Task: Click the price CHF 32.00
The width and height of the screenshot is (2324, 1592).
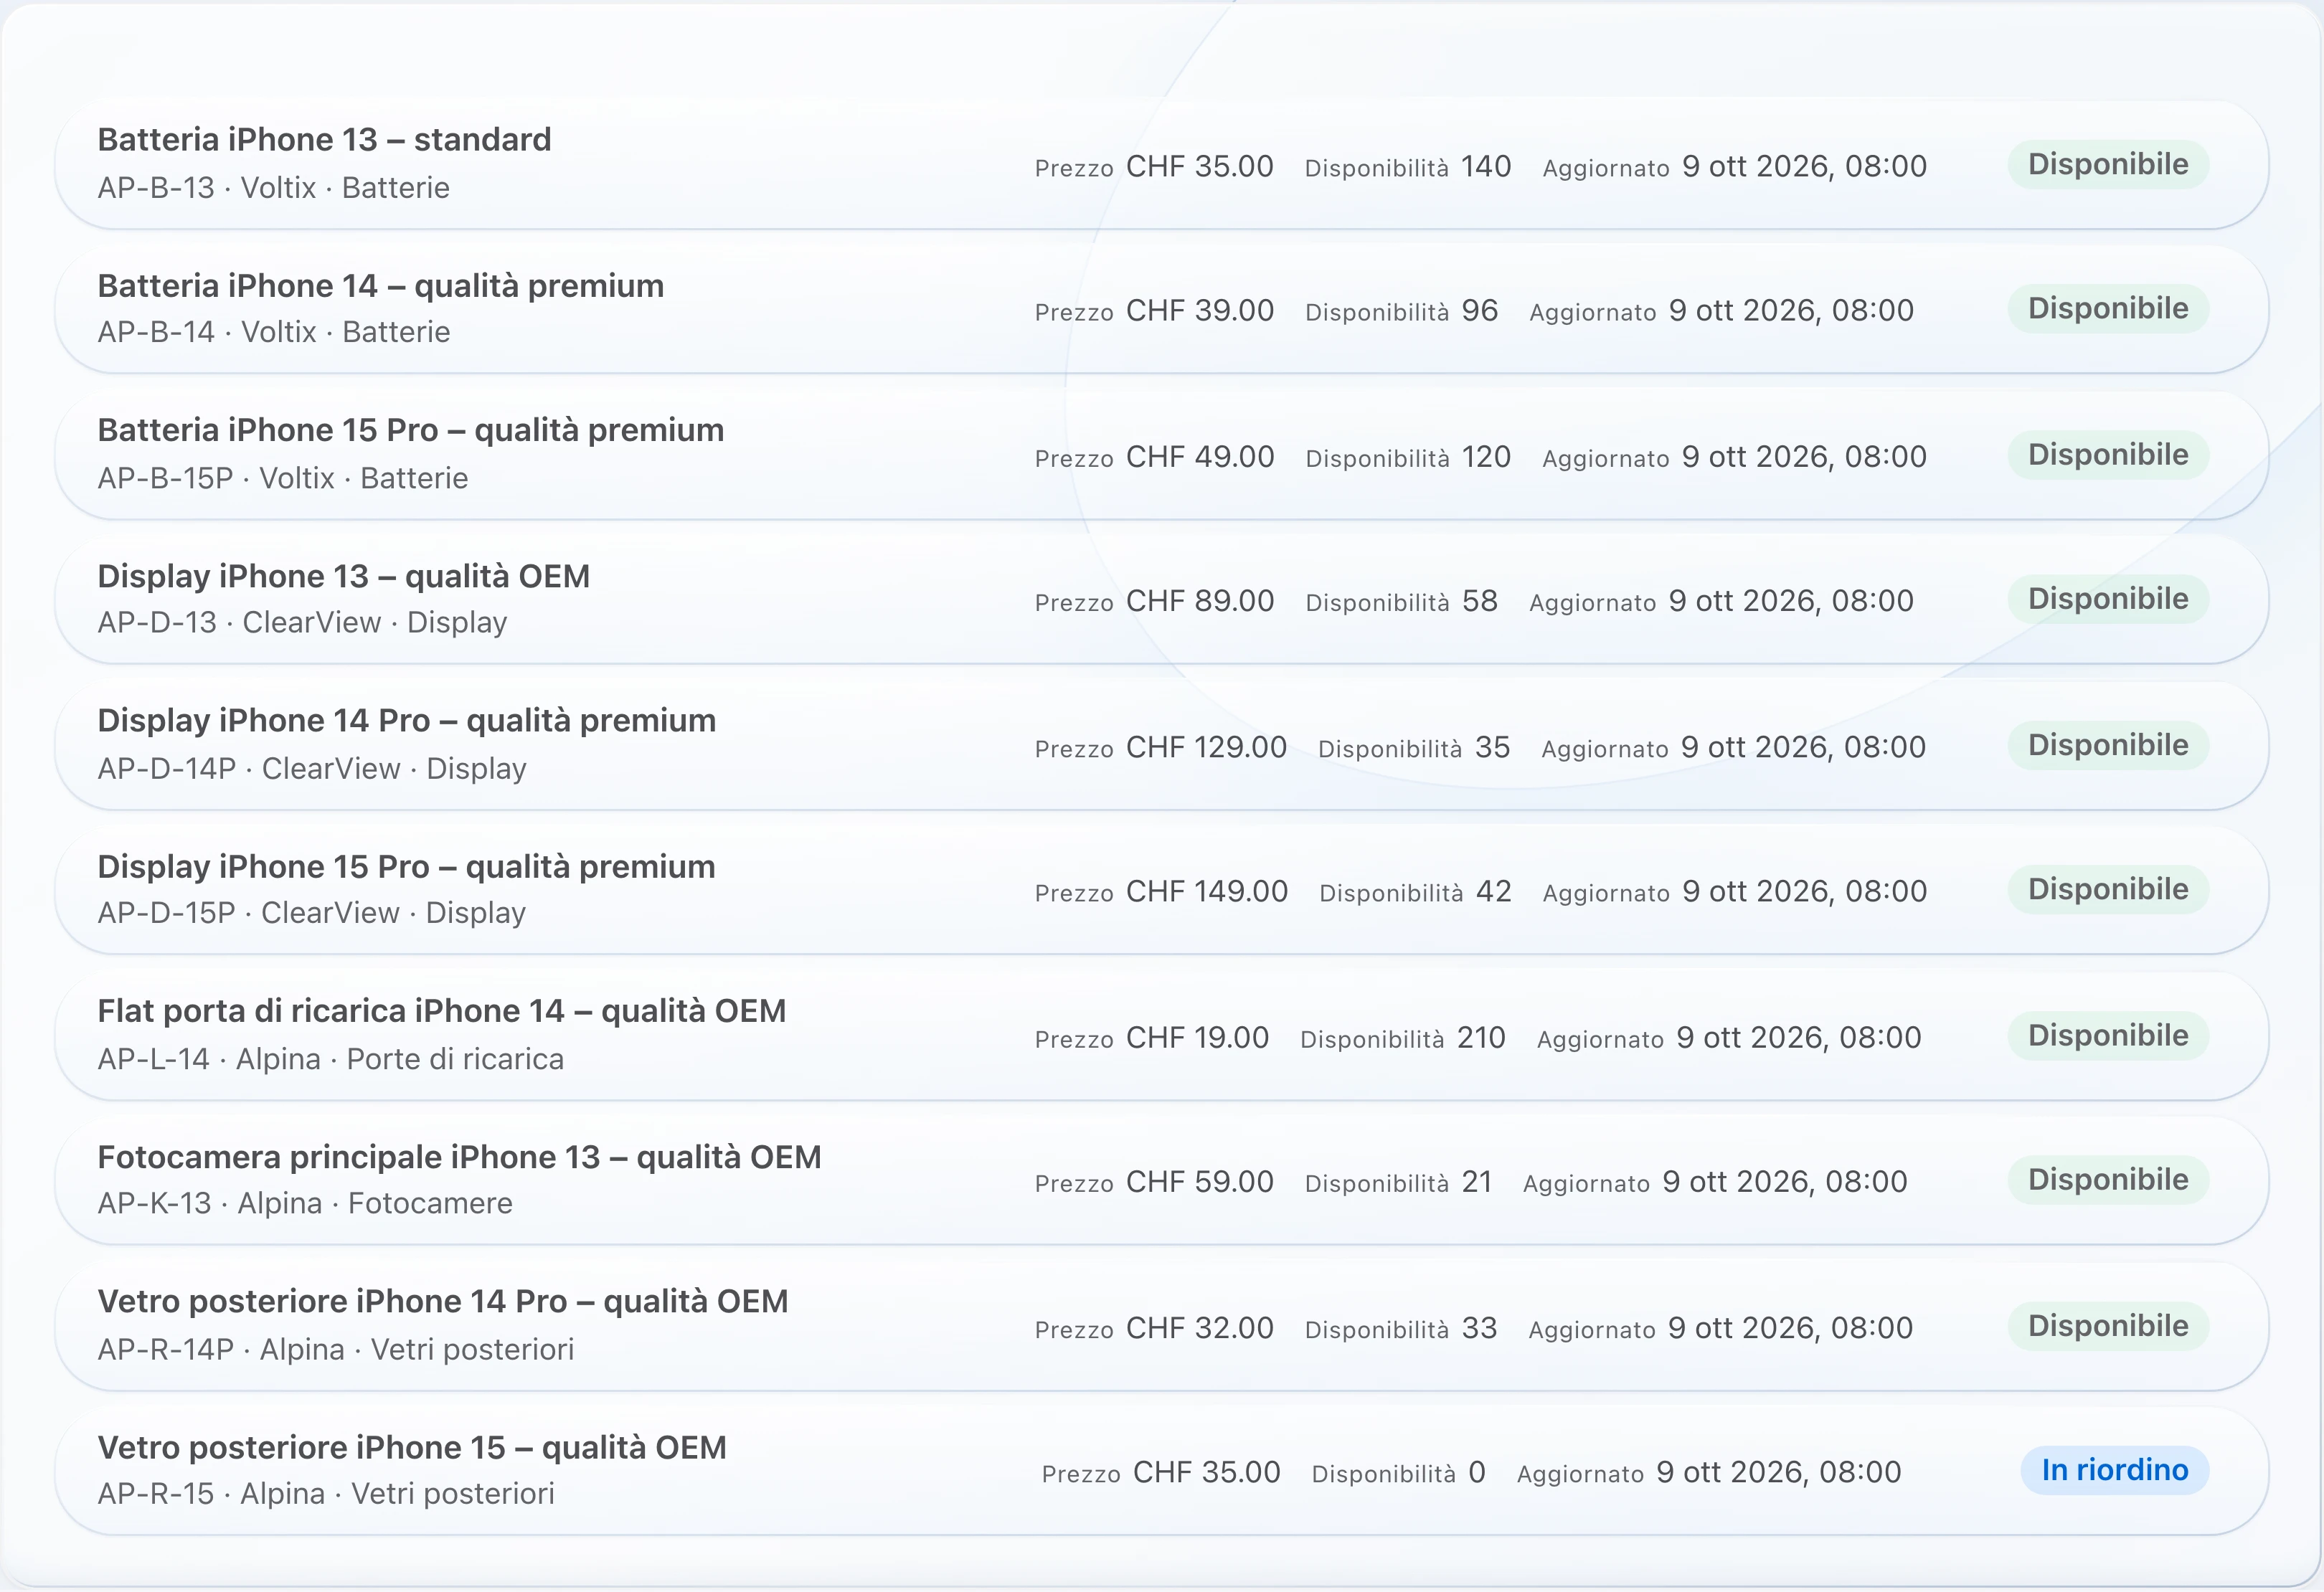Action: coord(1200,1328)
